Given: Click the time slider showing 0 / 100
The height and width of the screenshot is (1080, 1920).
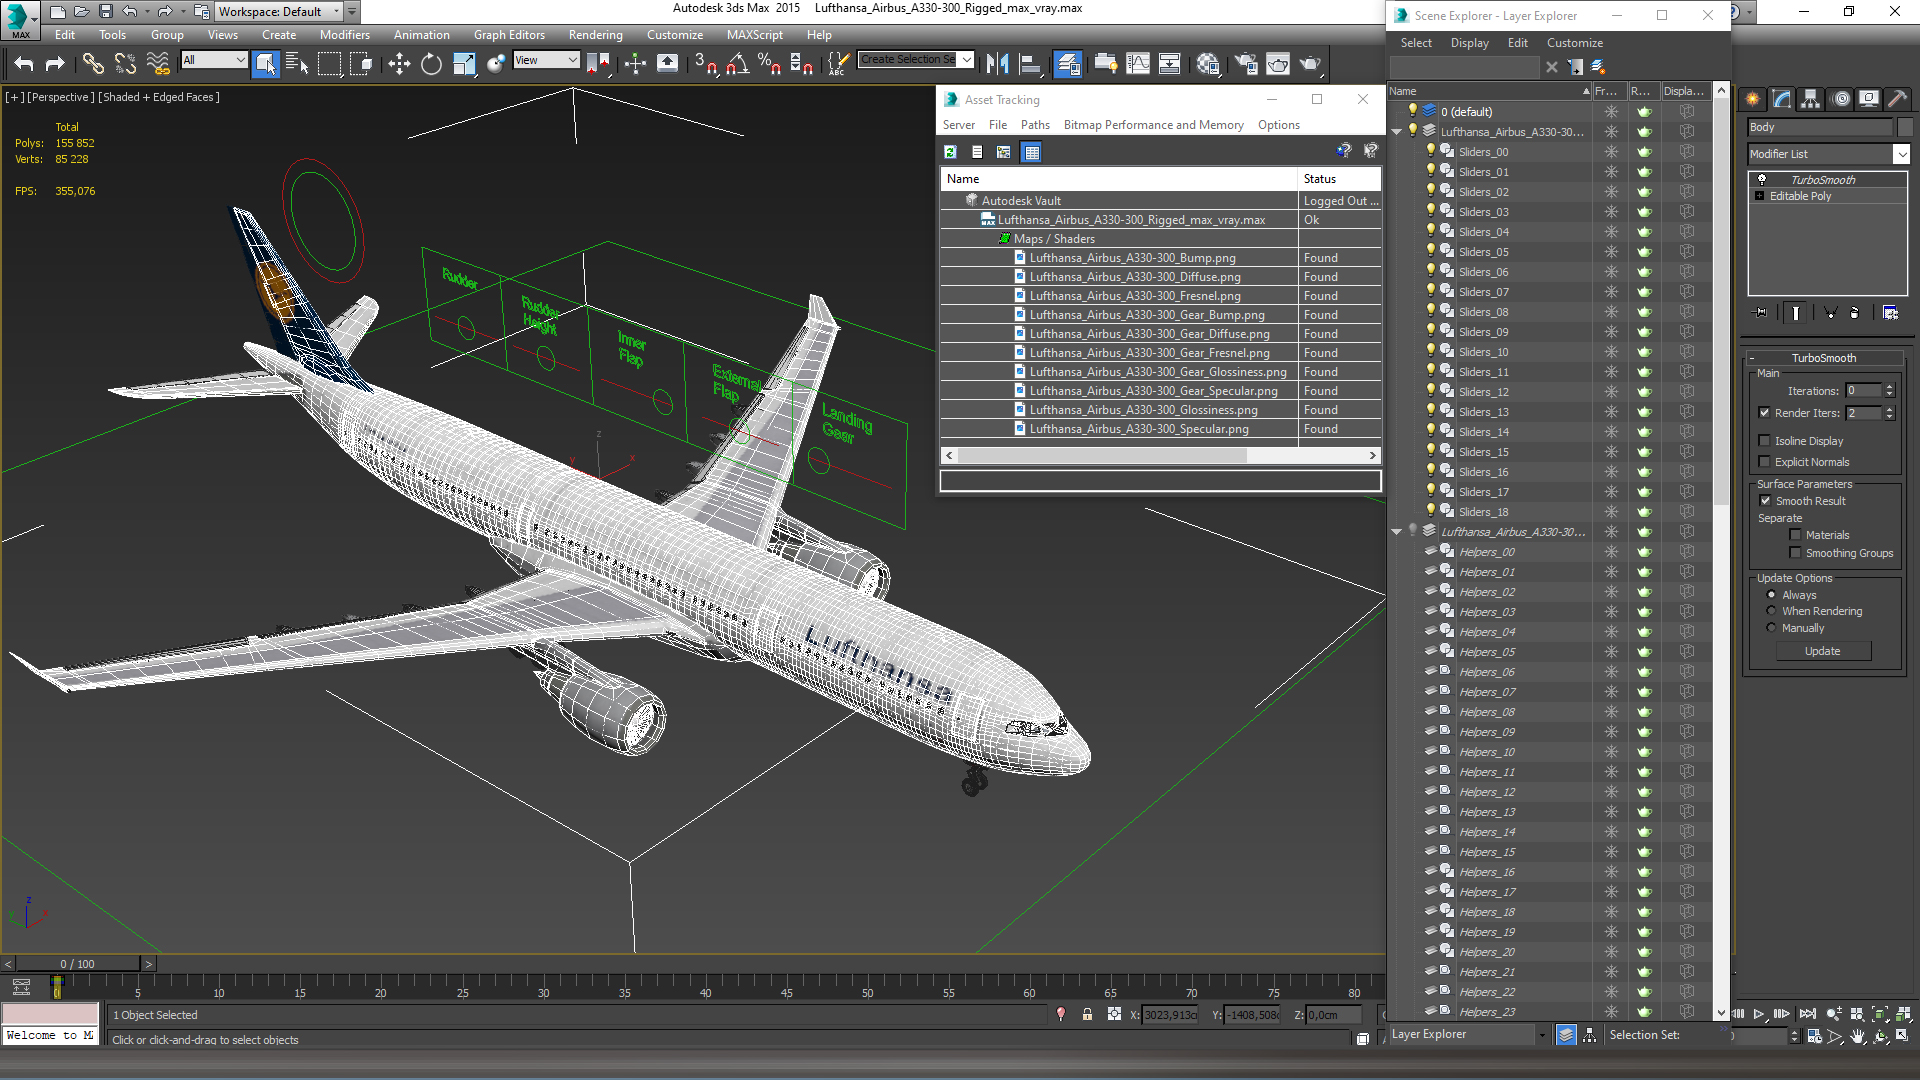Looking at the screenshot, I should click(x=78, y=964).
